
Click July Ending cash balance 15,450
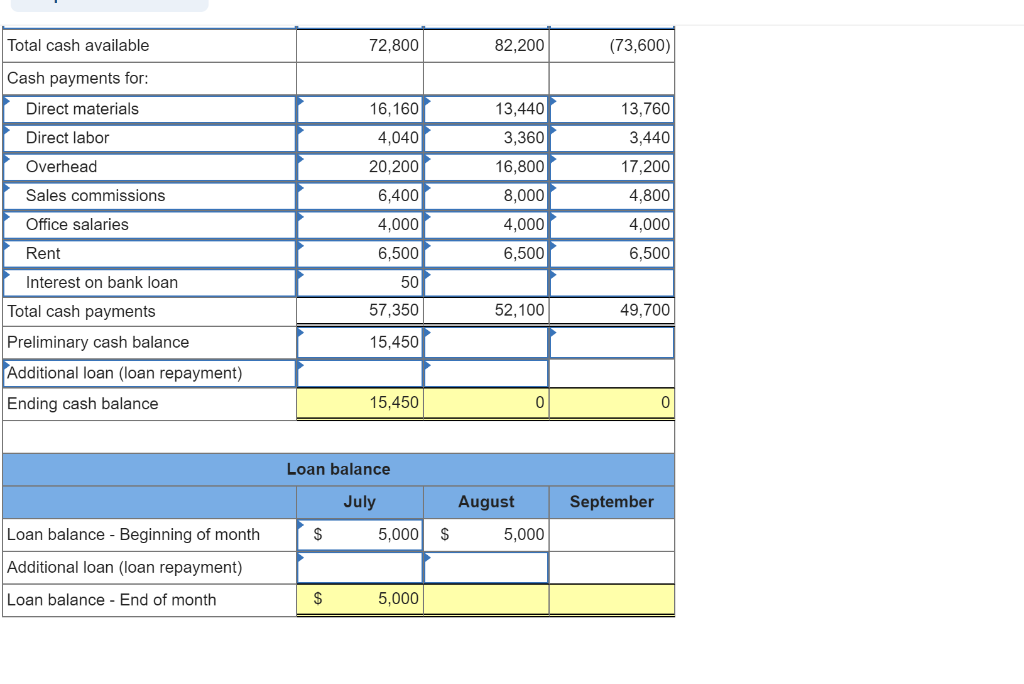coord(360,403)
